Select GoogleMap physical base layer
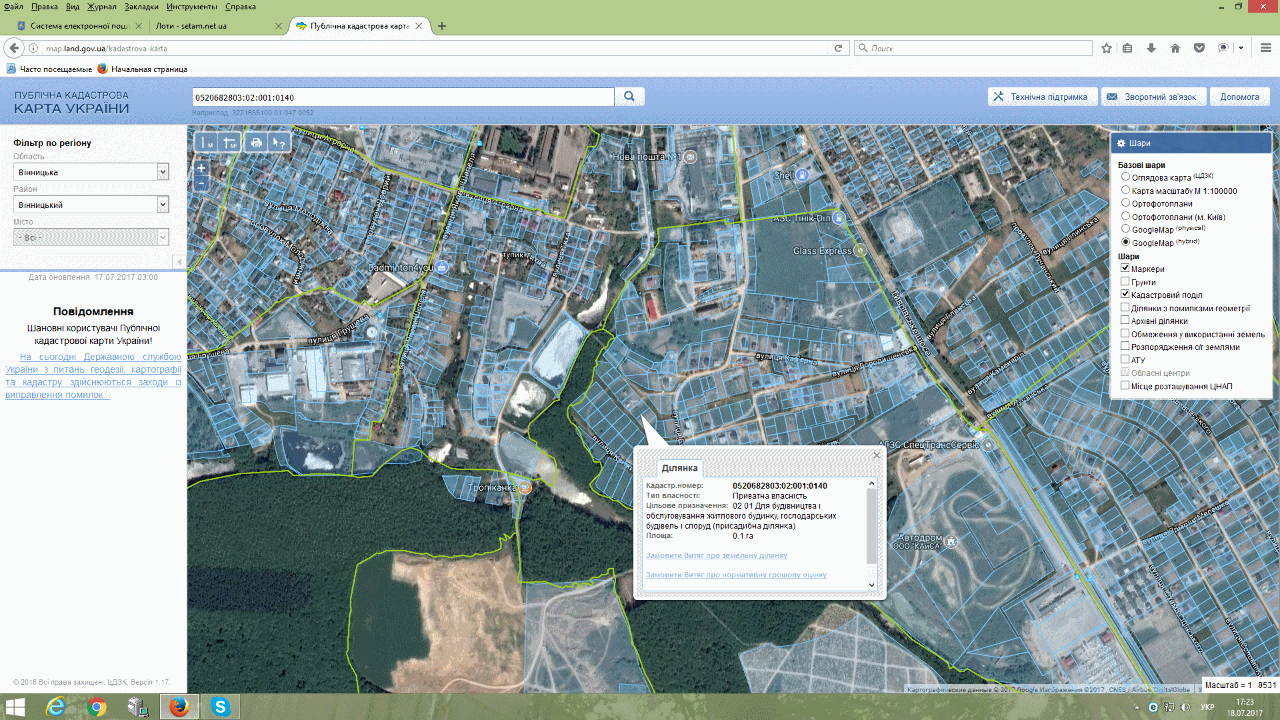This screenshot has width=1280, height=720. pos(1126,229)
